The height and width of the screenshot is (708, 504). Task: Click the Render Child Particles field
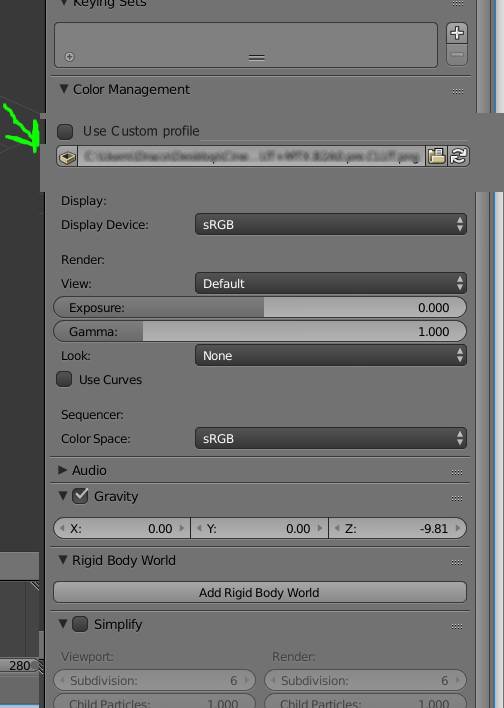click(365, 701)
